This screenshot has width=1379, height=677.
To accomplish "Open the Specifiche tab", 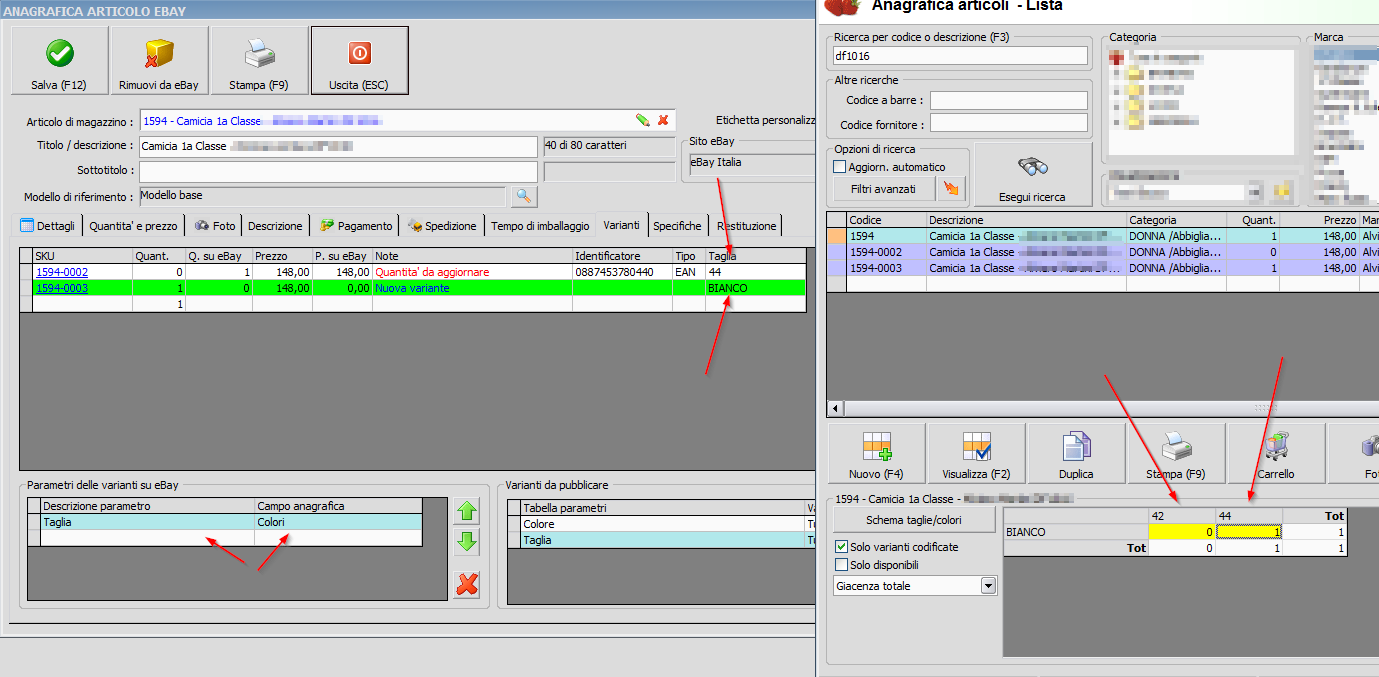I will (677, 225).
